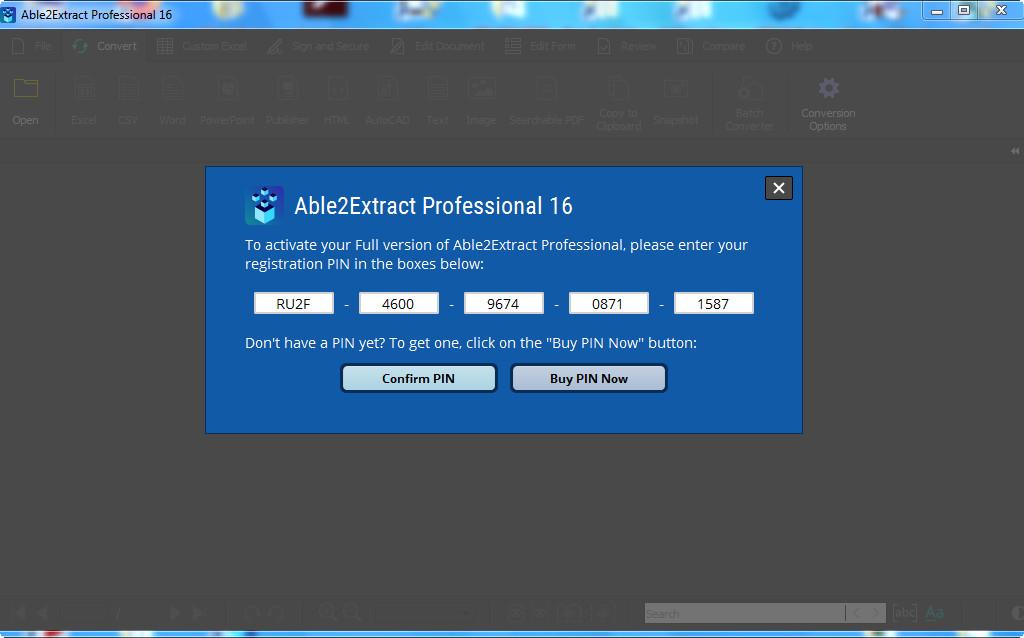Use the Copy to Clipboard icon
1024x638 pixels.
618,88
